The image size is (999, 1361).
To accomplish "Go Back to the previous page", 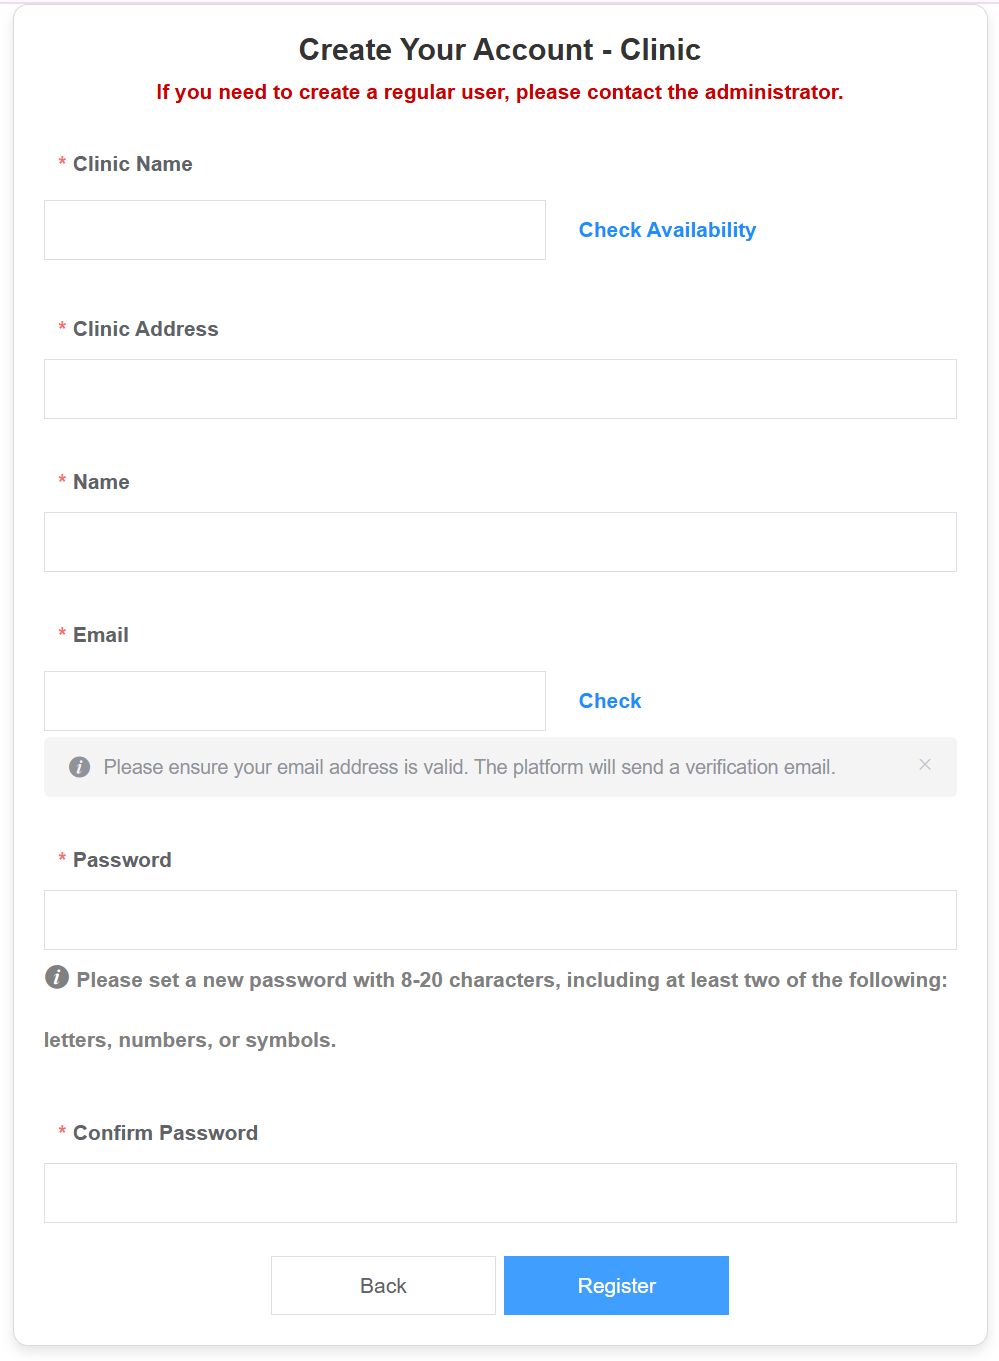I will click(383, 1286).
